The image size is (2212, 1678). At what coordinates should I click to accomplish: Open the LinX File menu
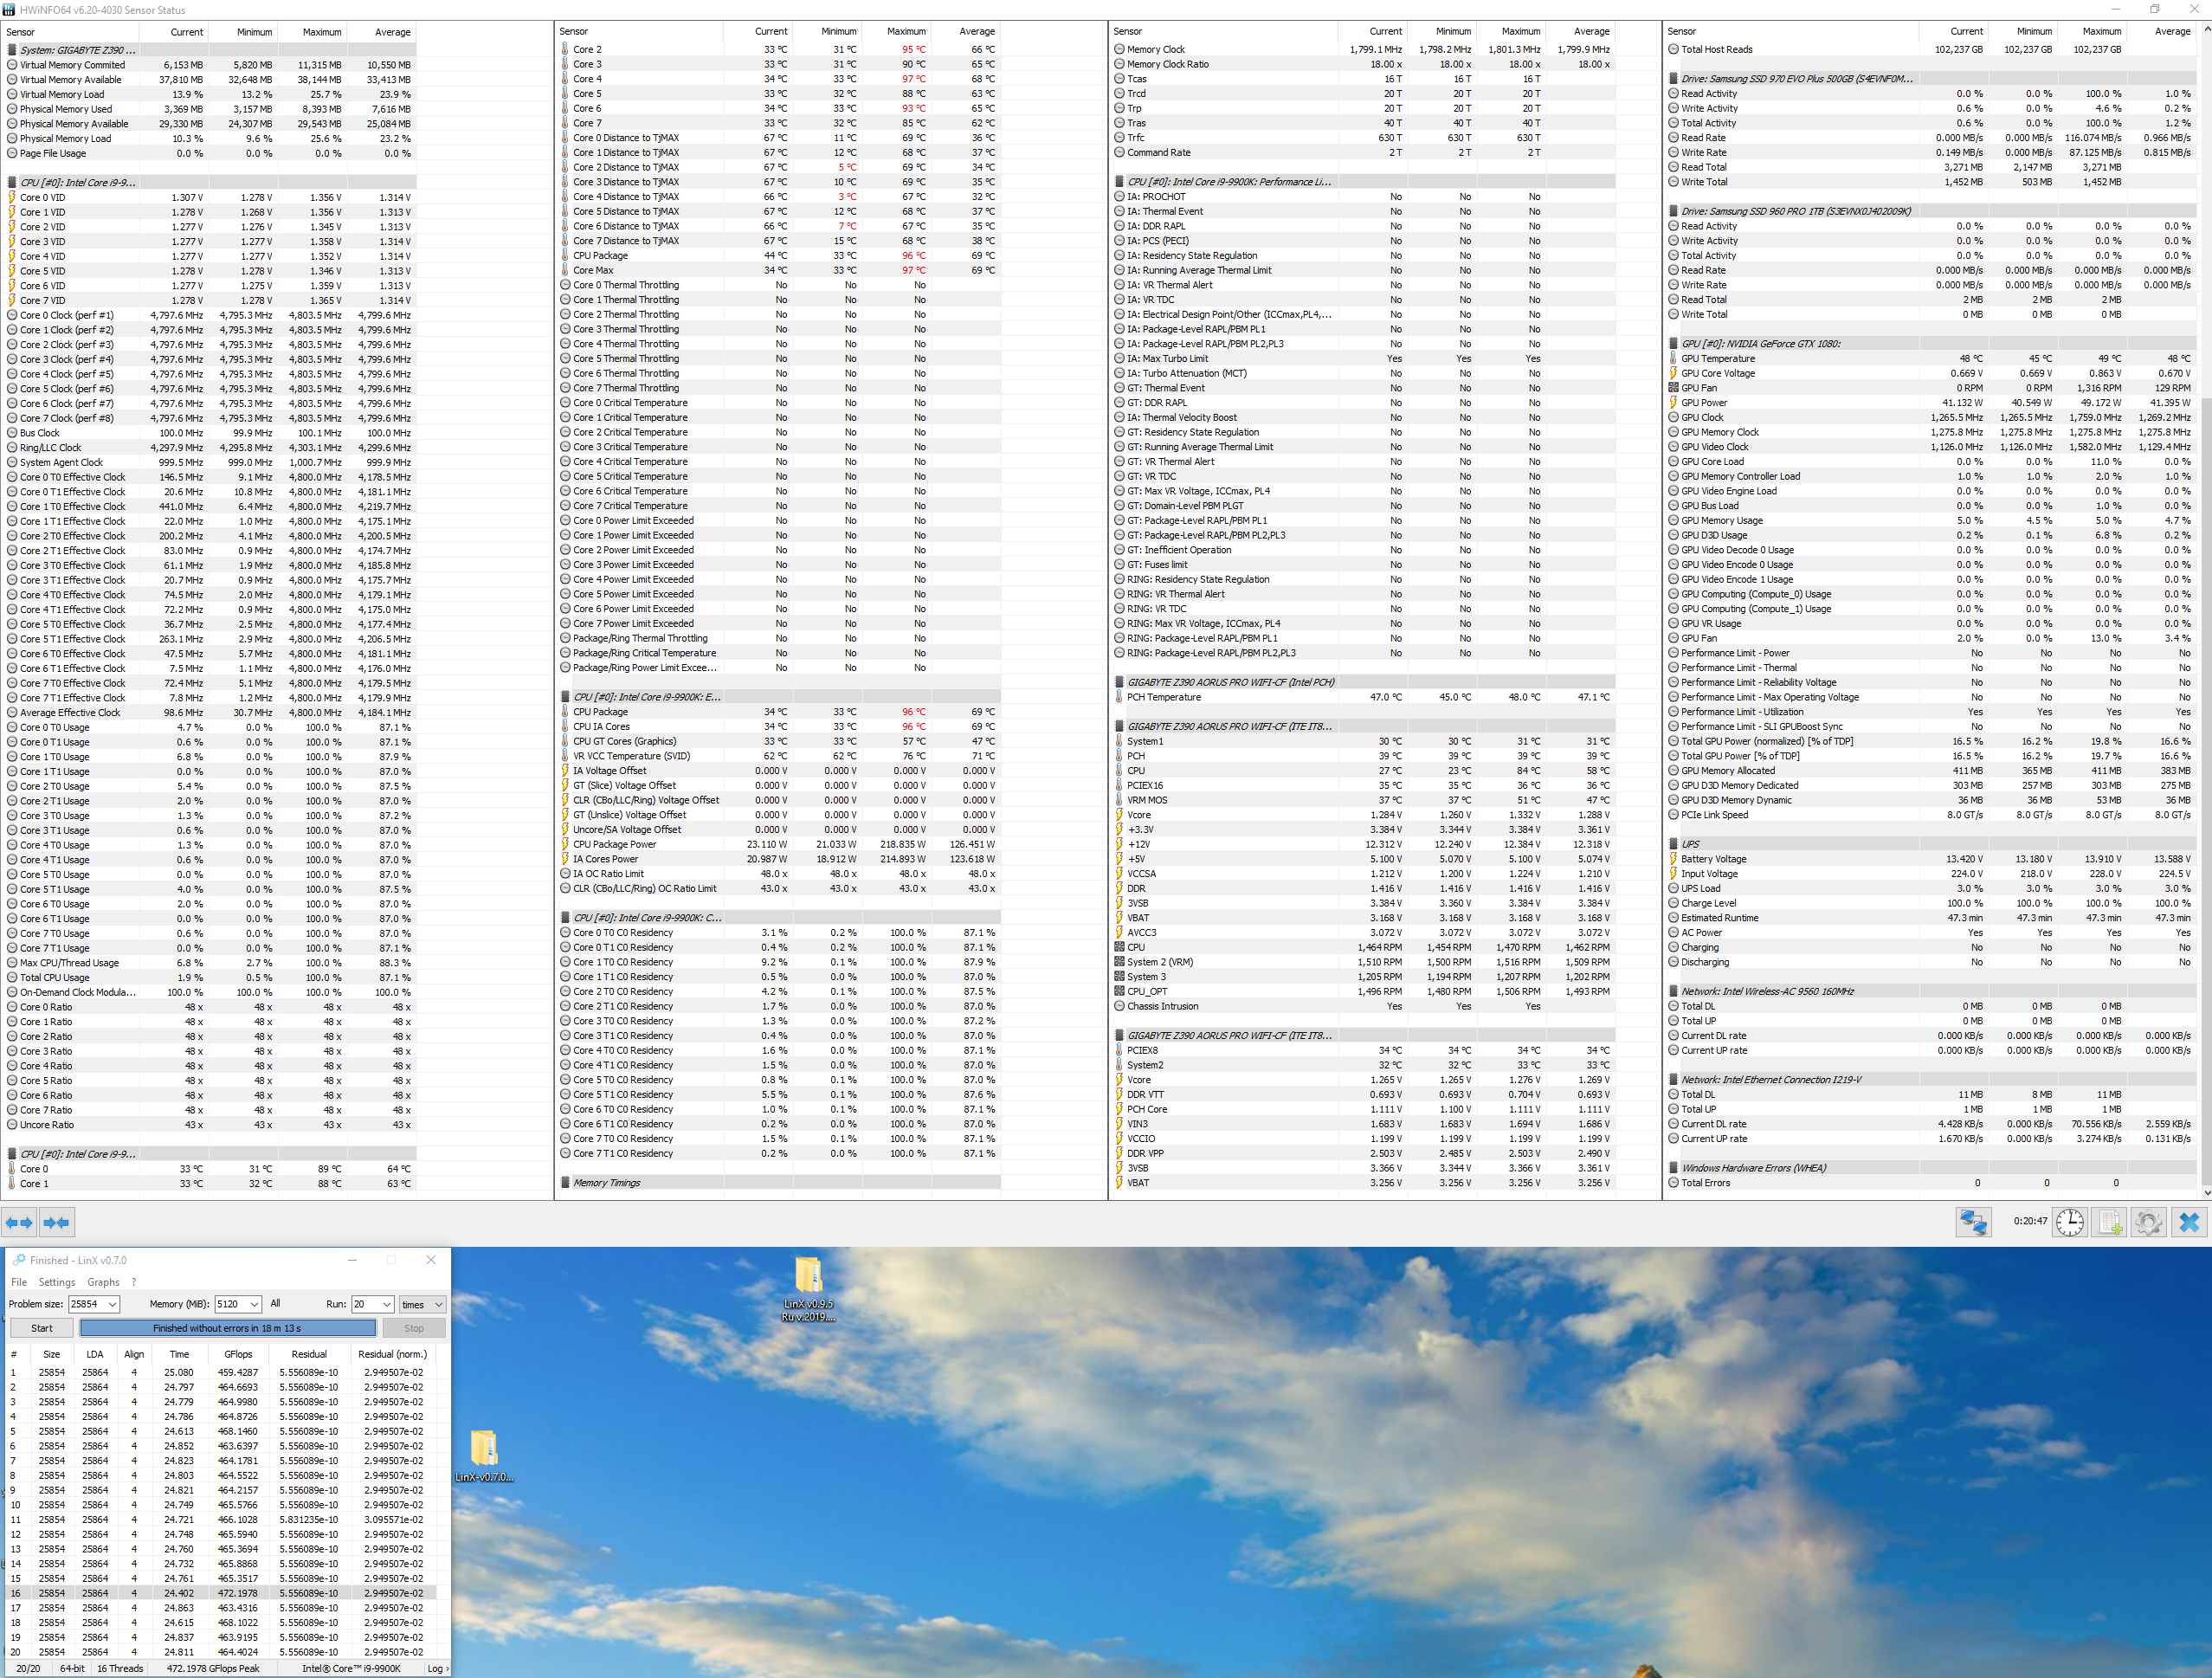[19, 1282]
